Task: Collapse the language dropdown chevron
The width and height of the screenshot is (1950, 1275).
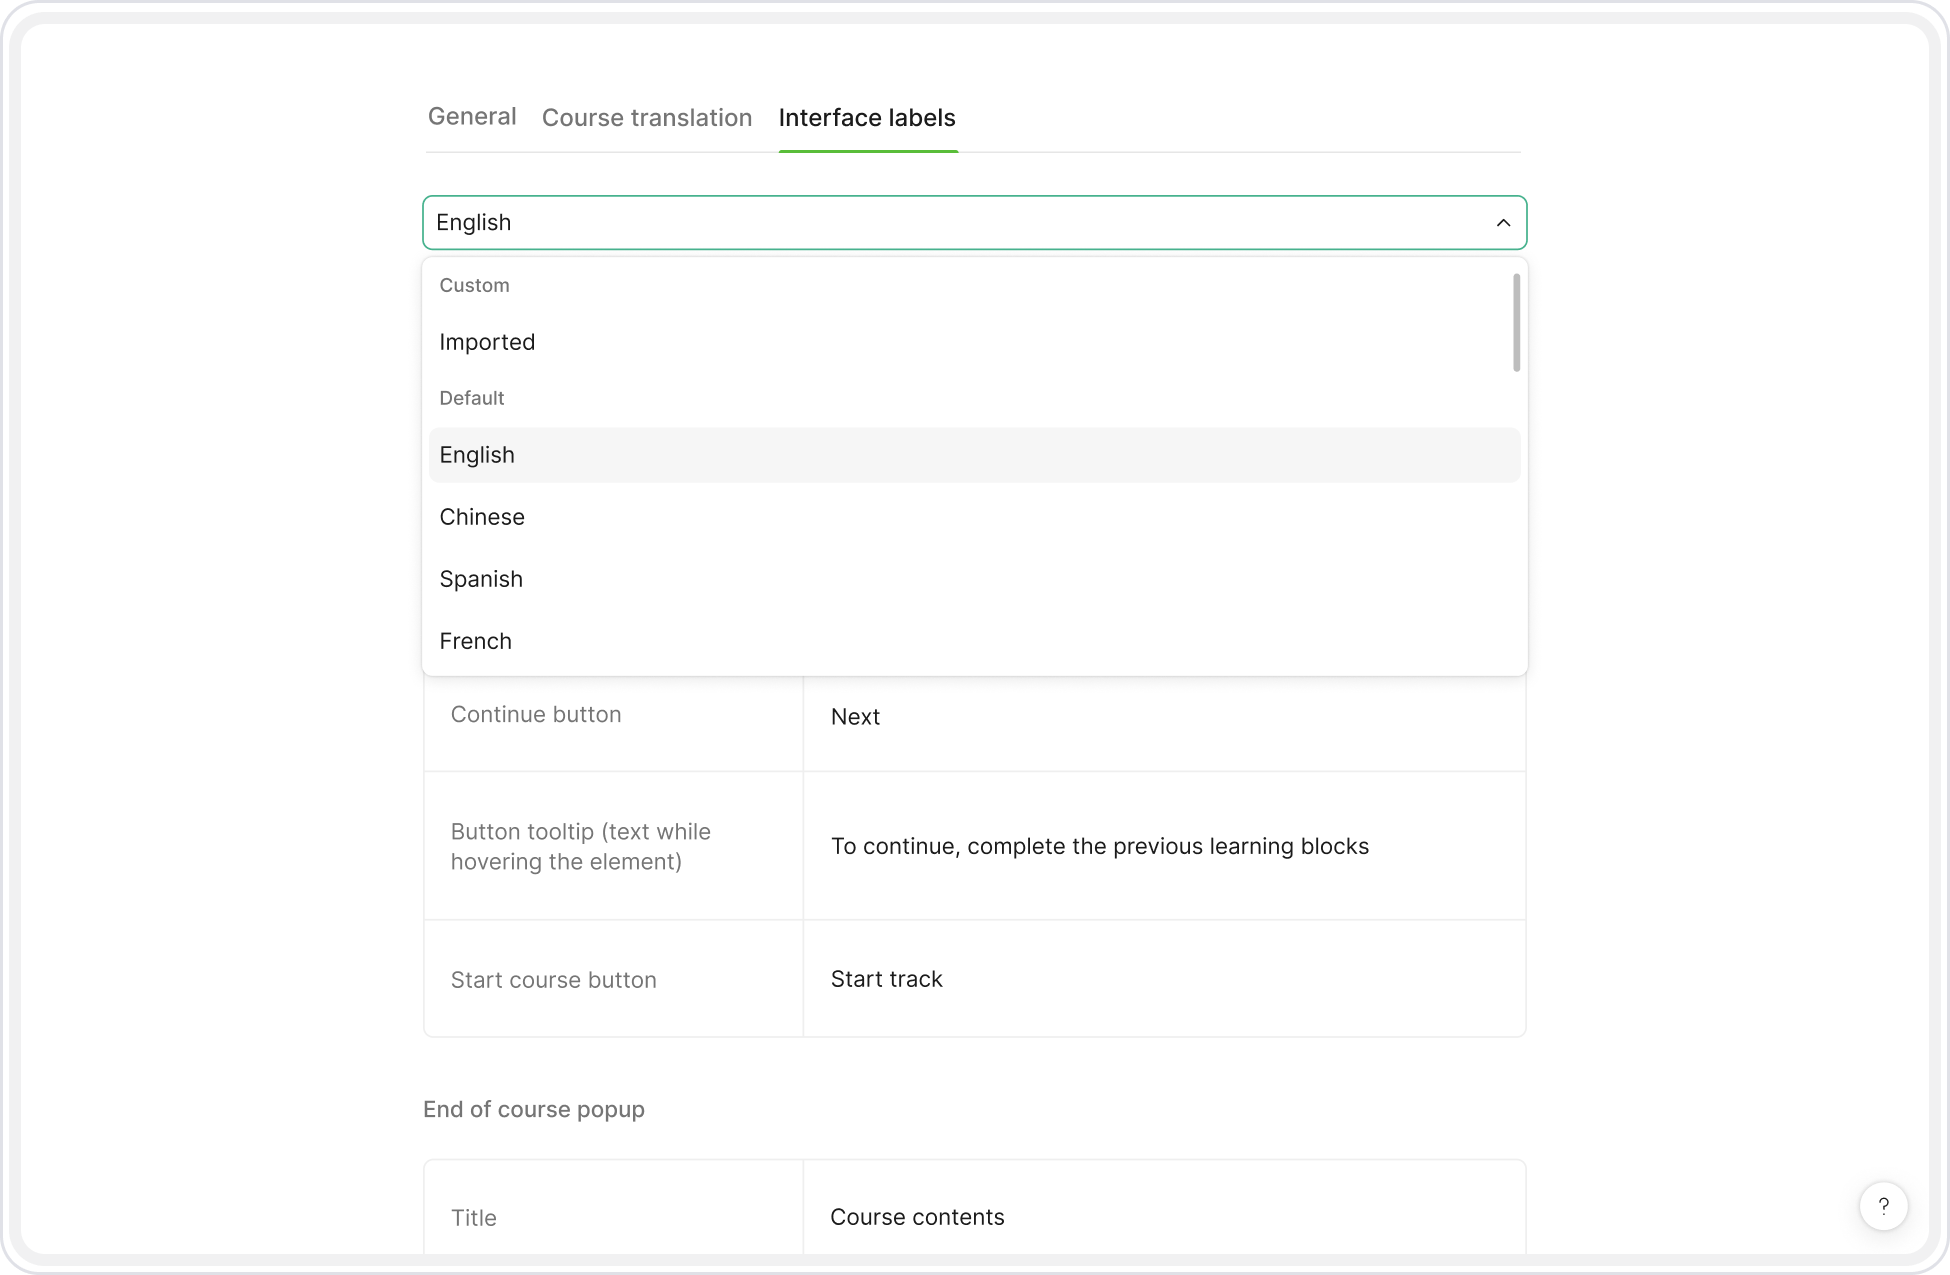Action: [1503, 223]
